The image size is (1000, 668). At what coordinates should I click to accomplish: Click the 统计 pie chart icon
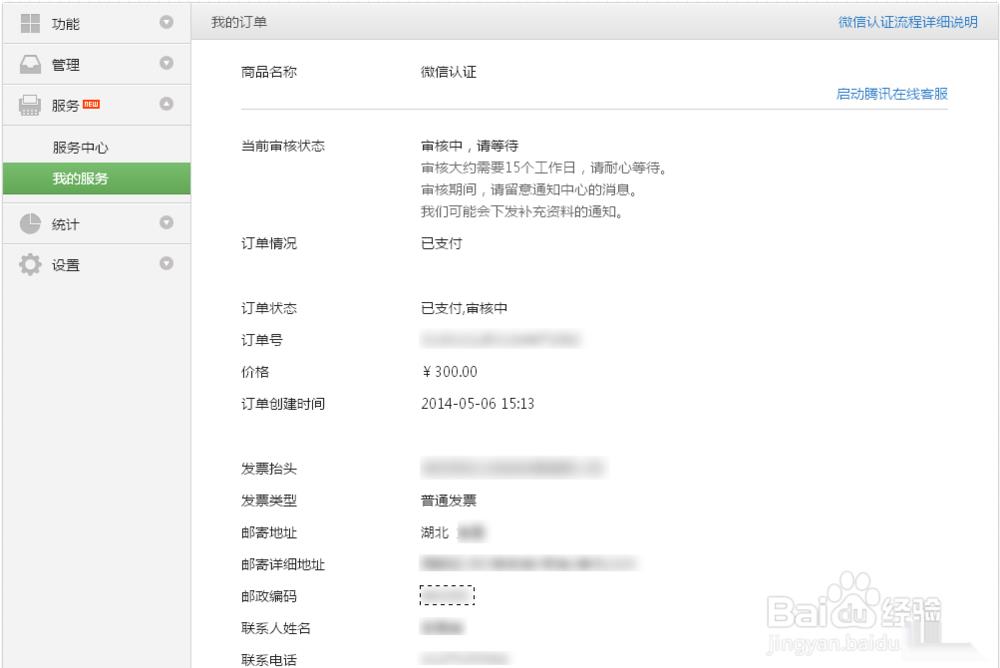pos(30,223)
